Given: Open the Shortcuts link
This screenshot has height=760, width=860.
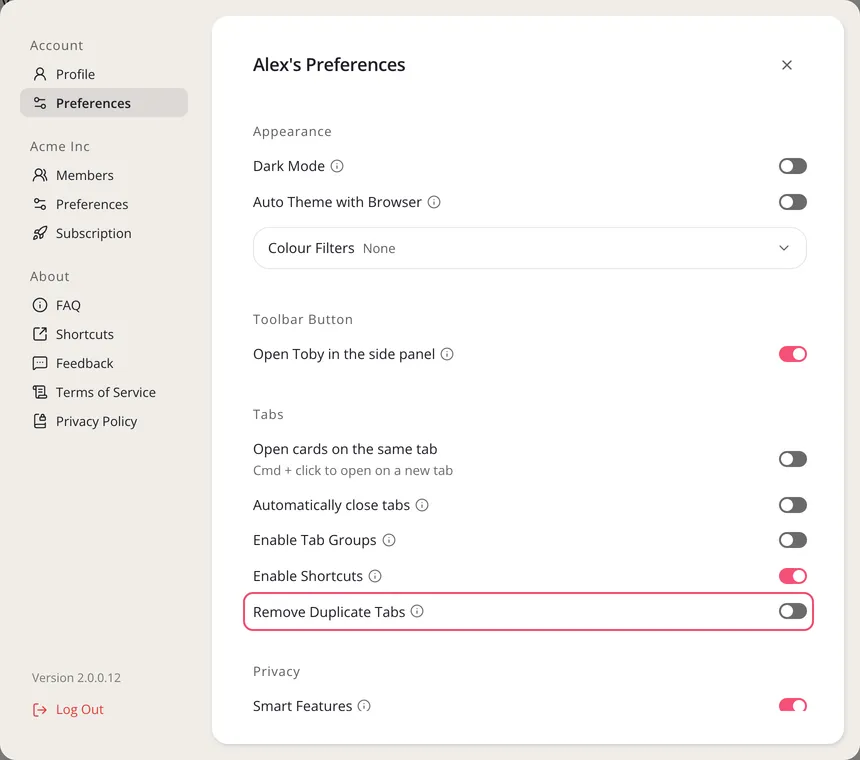Looking at the screenshot, I should 104,334.
